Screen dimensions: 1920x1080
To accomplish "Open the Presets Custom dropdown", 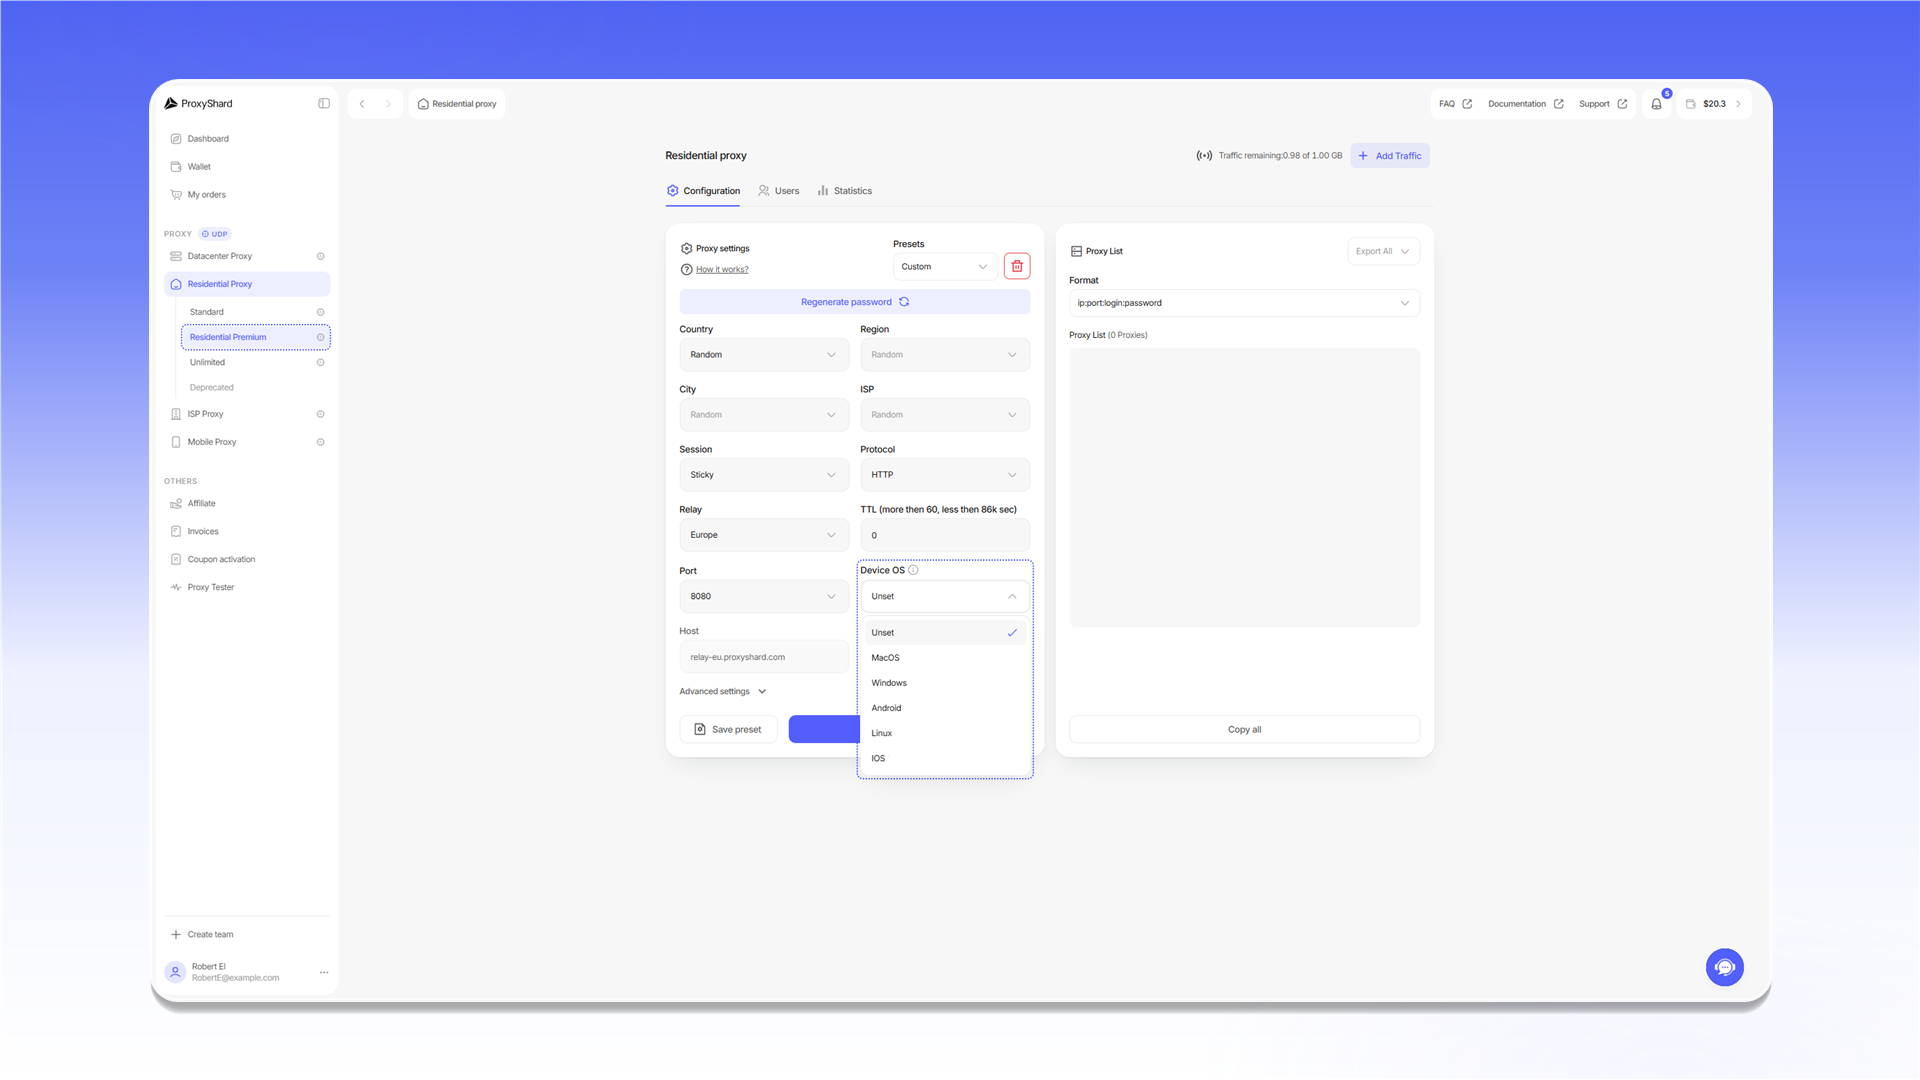I will [944, 267].
